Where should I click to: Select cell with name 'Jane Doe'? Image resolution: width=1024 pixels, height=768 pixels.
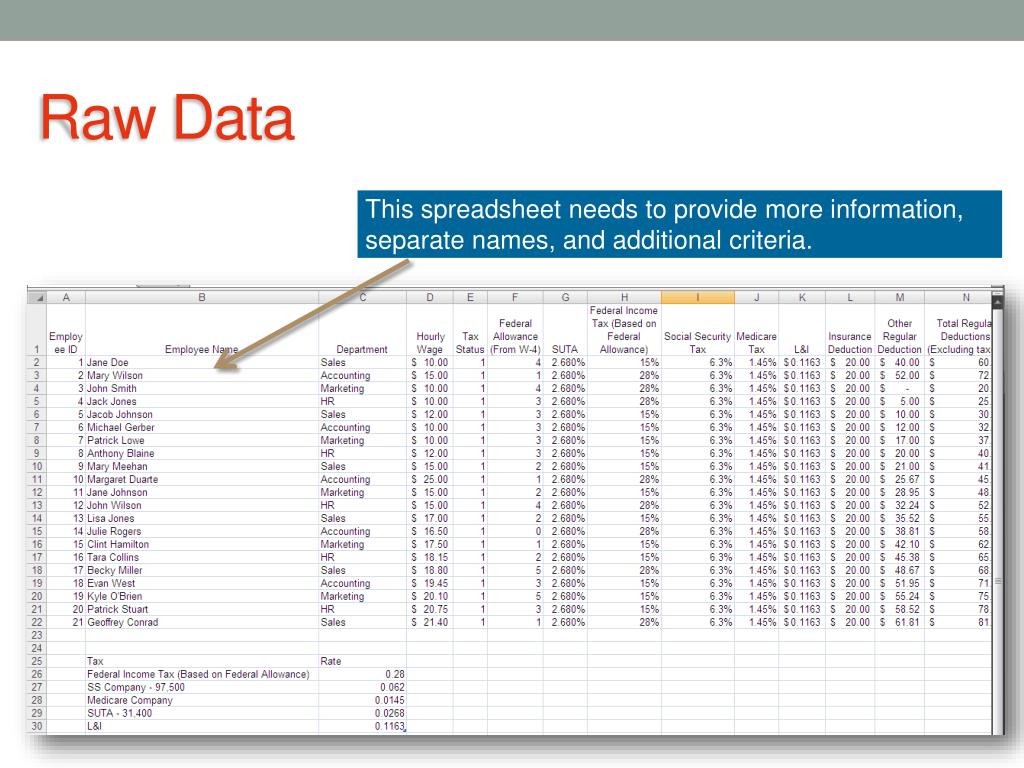[202, 362]
